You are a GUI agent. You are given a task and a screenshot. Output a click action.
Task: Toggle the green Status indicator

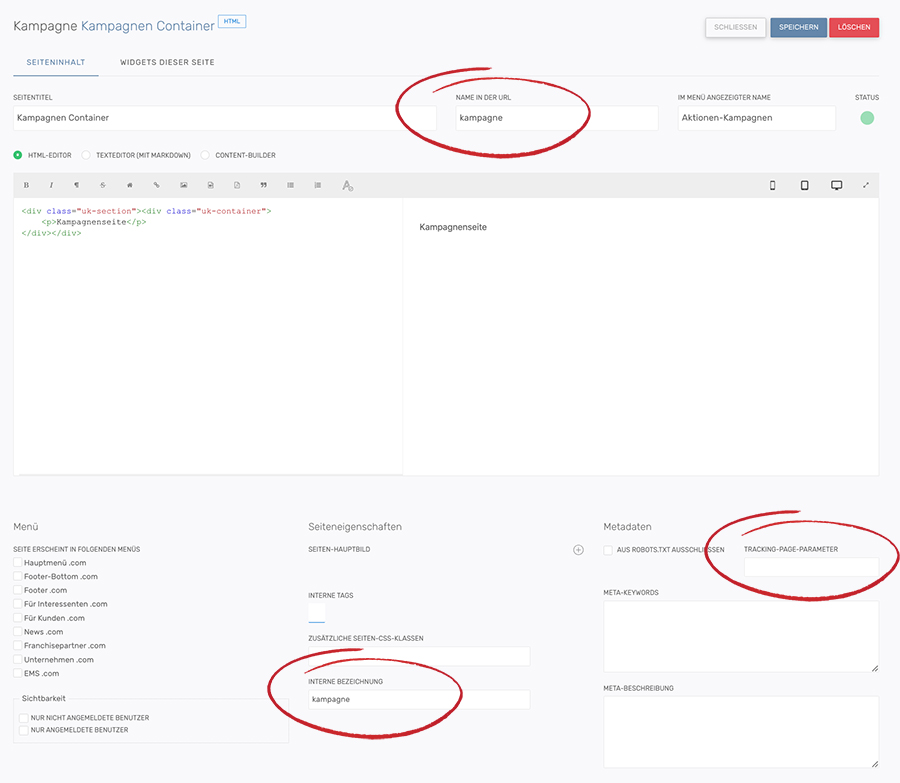[x=867, y=118]
